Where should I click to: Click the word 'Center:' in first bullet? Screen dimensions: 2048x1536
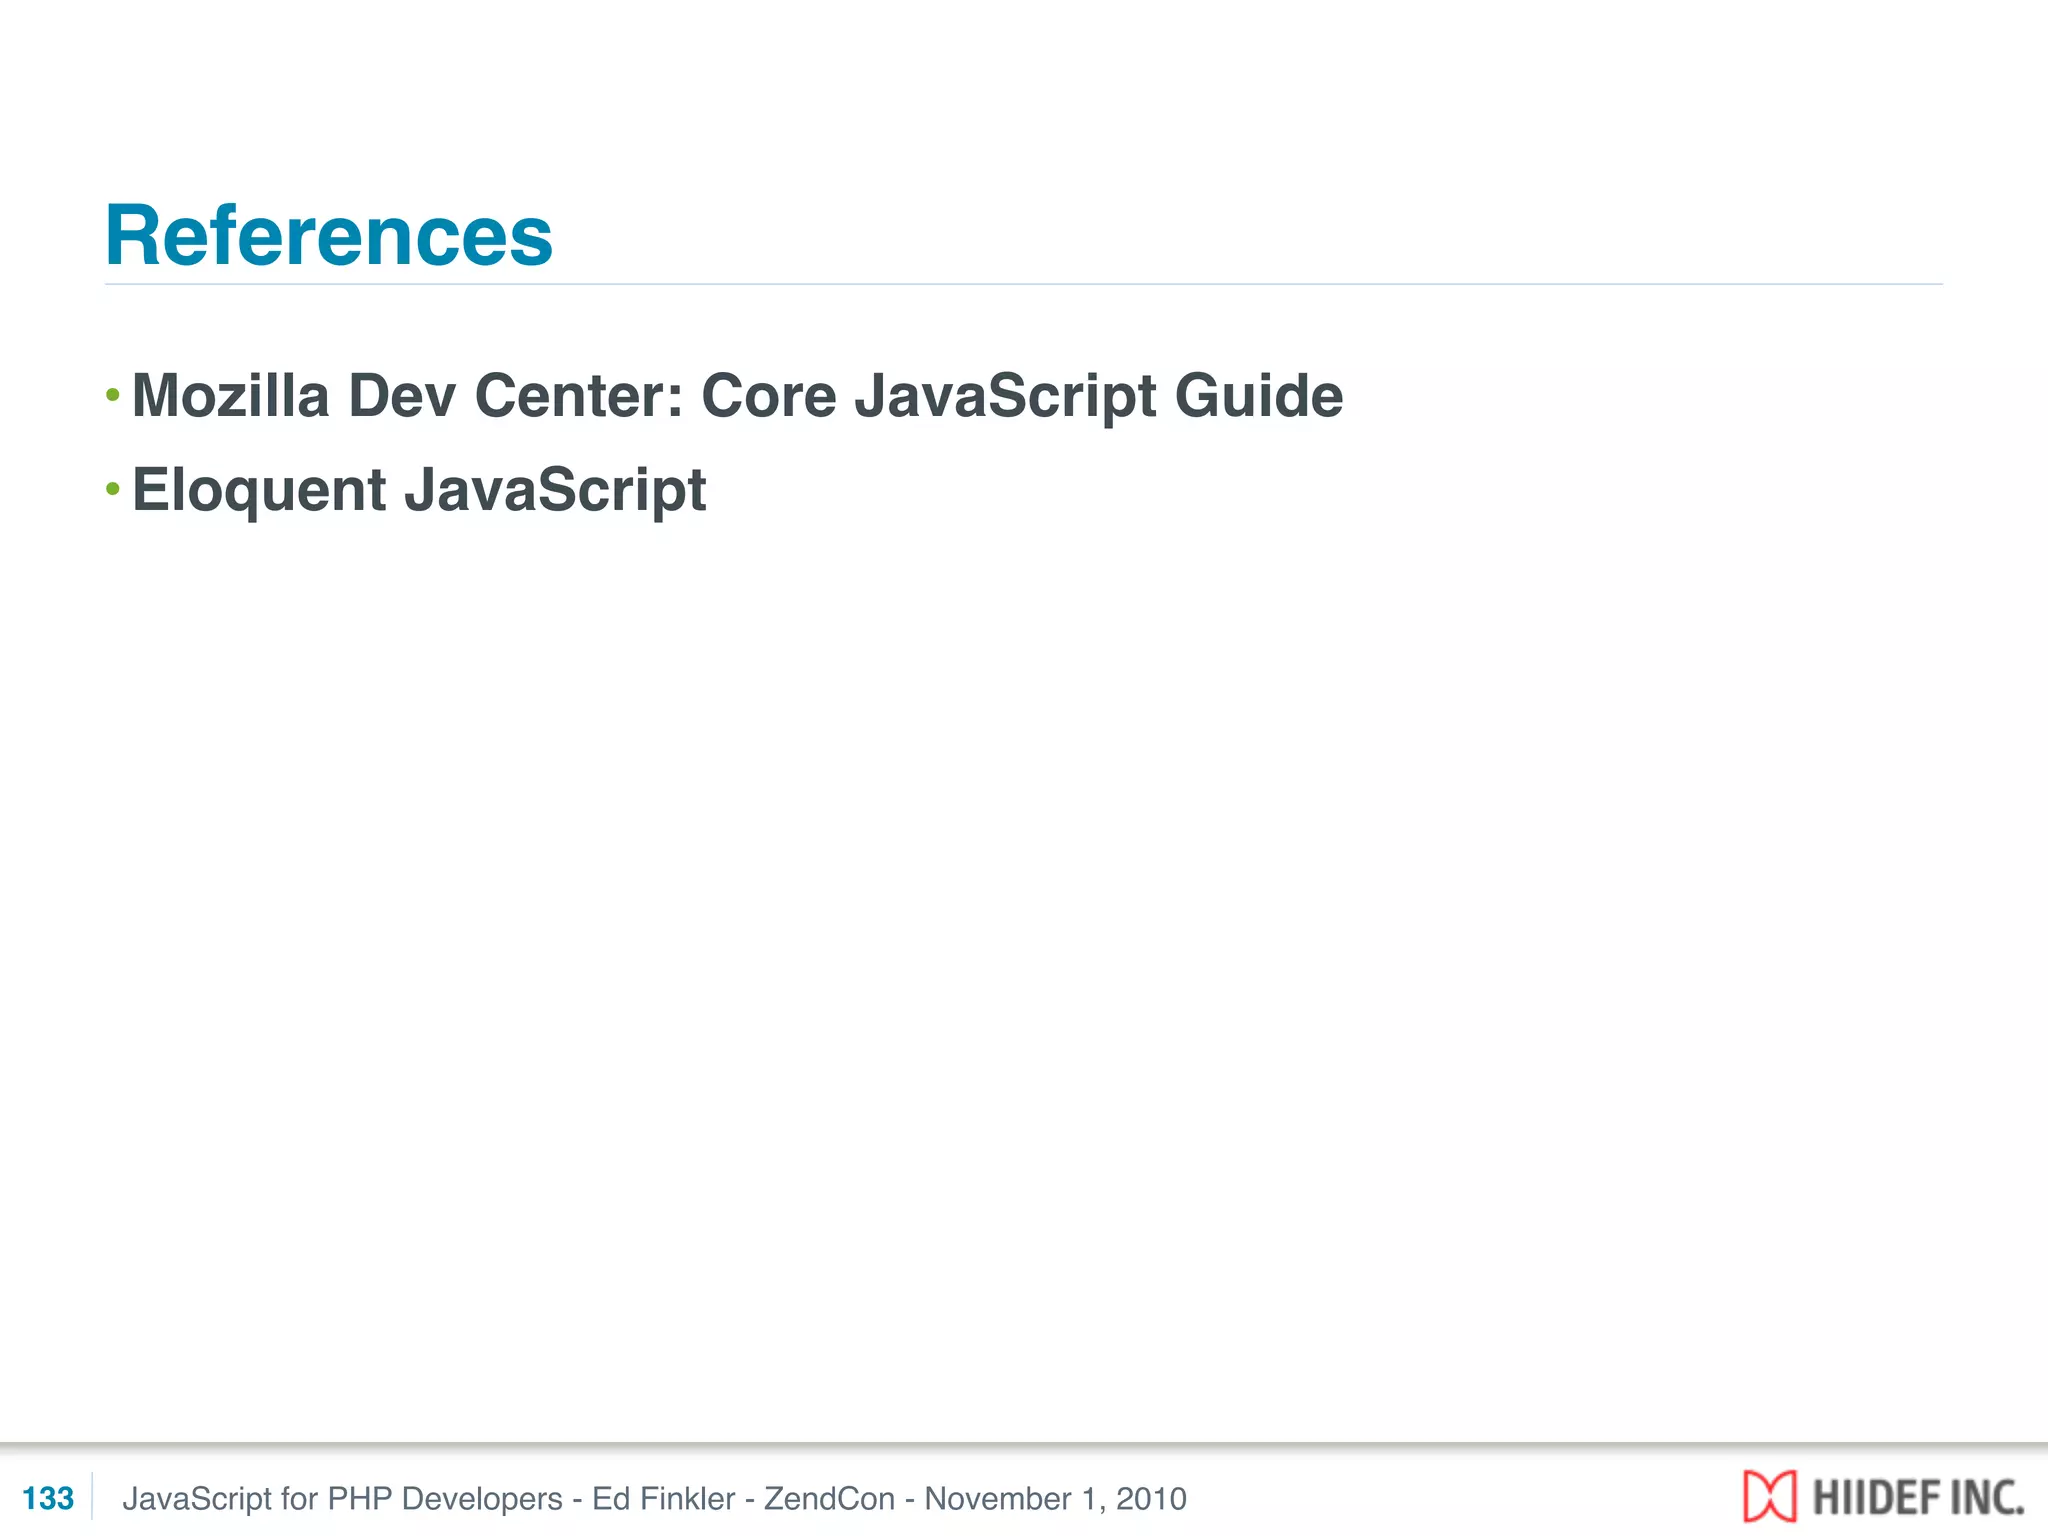[x=578, y=396]
